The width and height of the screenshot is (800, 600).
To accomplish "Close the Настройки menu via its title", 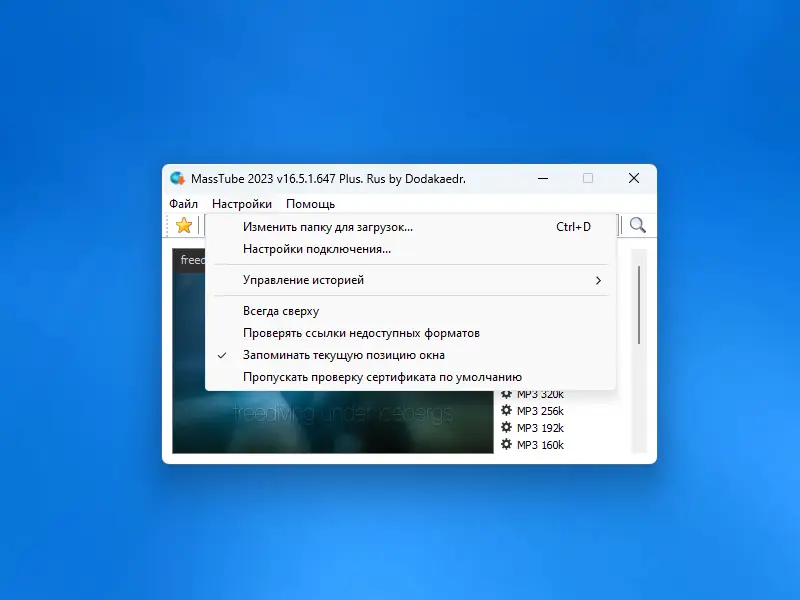I will click(242, 204).
